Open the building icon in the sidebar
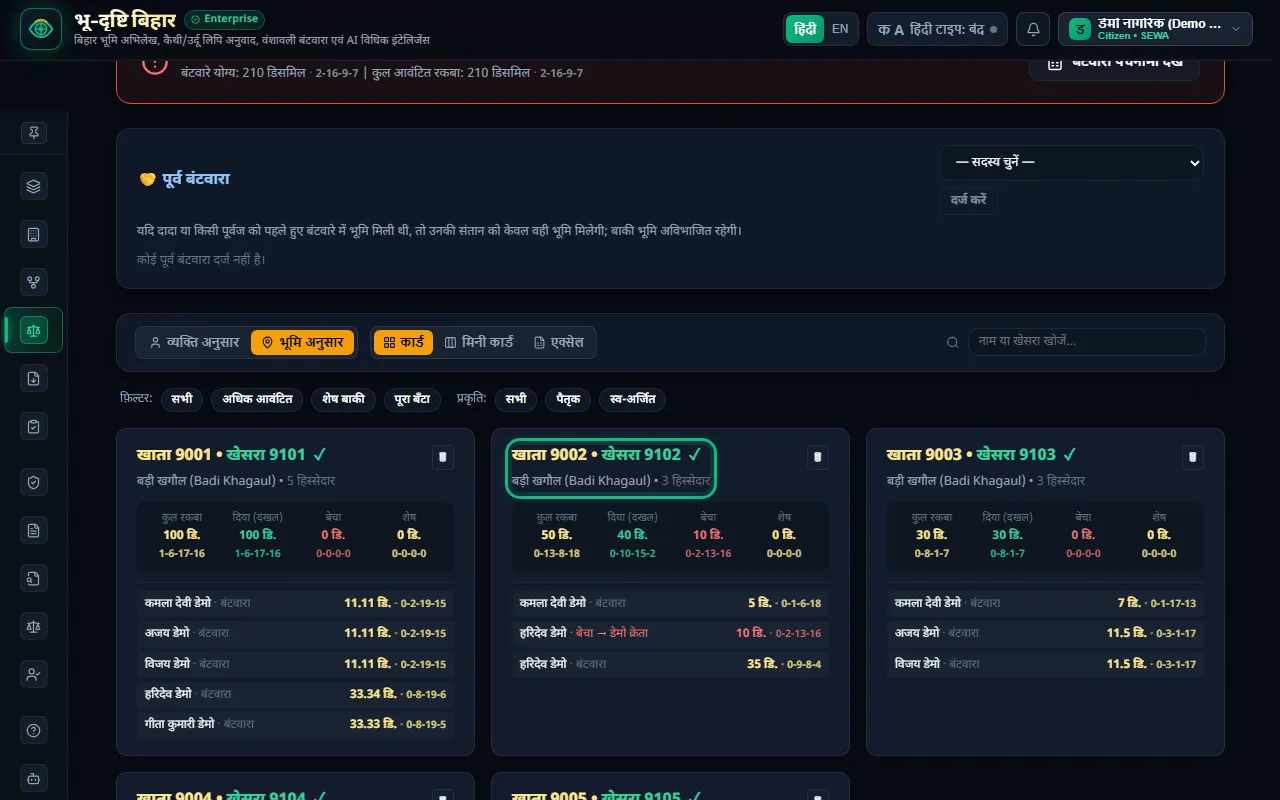The height and width of the screenshot is (800, 1280). click(34, 234)
